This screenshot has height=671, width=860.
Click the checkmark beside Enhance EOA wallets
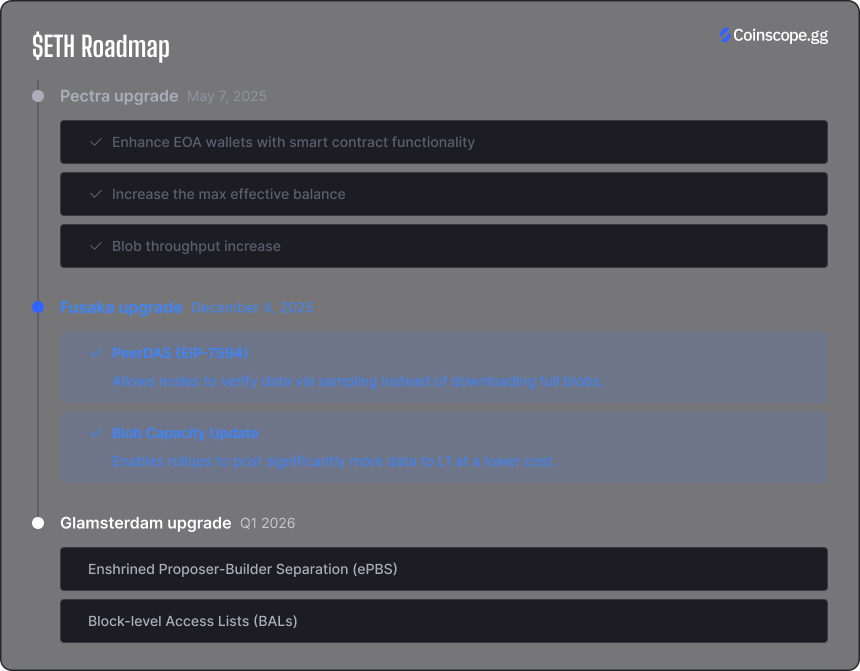[96, 142]
